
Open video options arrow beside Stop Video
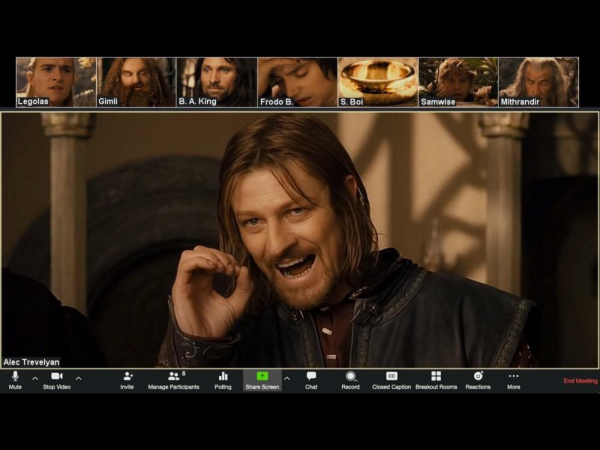[79, 379]
